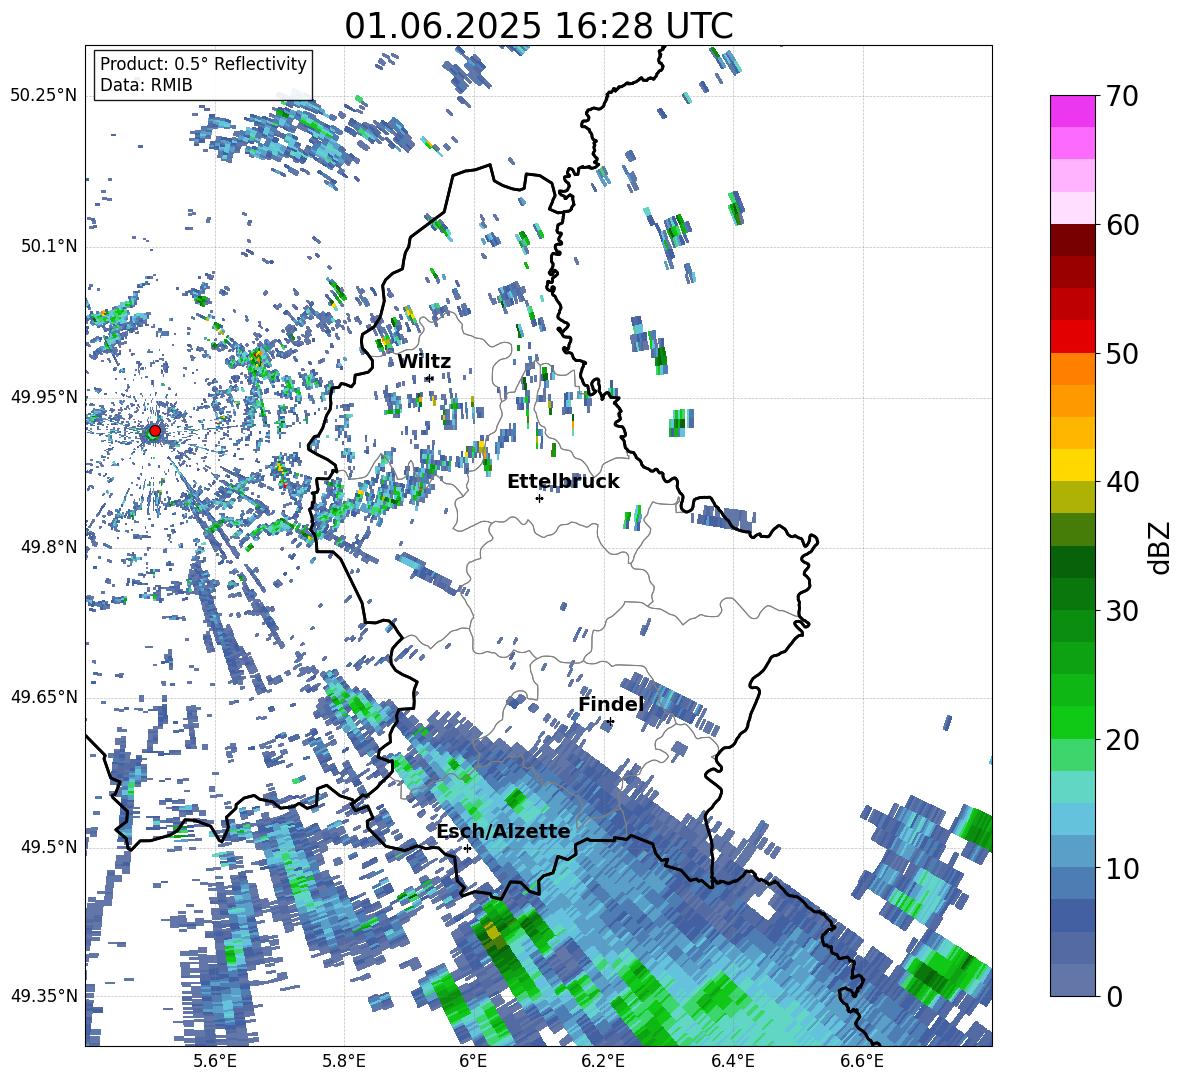
Task: Click the Wiltz cross marker
Action: click(429, 379)
